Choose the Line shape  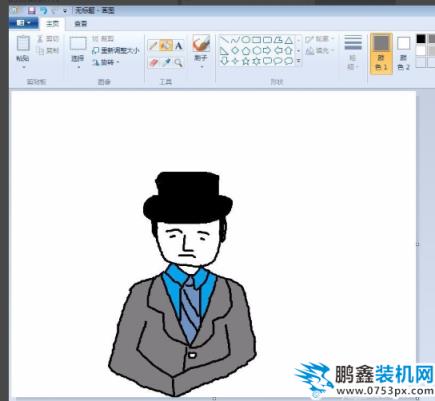[224, 40]
